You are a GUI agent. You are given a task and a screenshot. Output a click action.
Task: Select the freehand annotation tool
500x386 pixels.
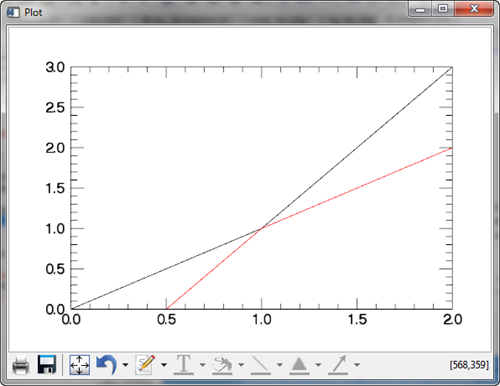pos(222,365)
